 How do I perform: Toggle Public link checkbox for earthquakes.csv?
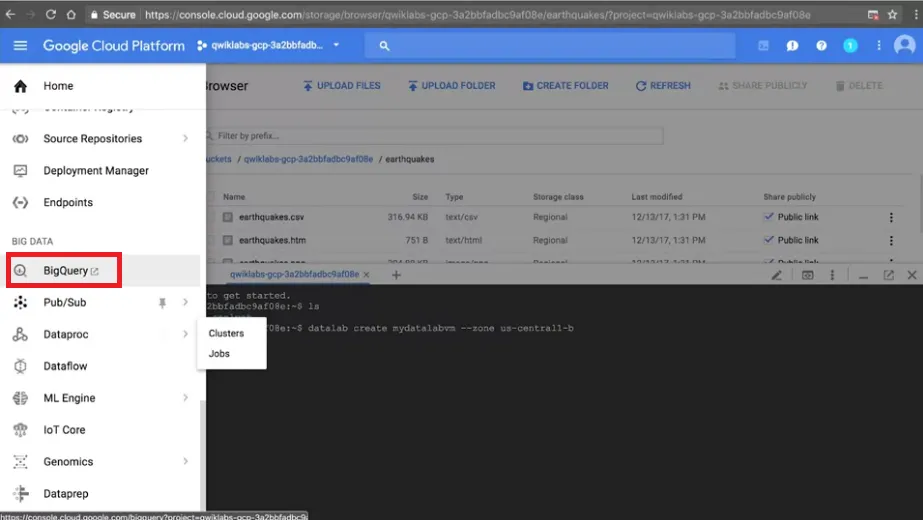(769, 217)
